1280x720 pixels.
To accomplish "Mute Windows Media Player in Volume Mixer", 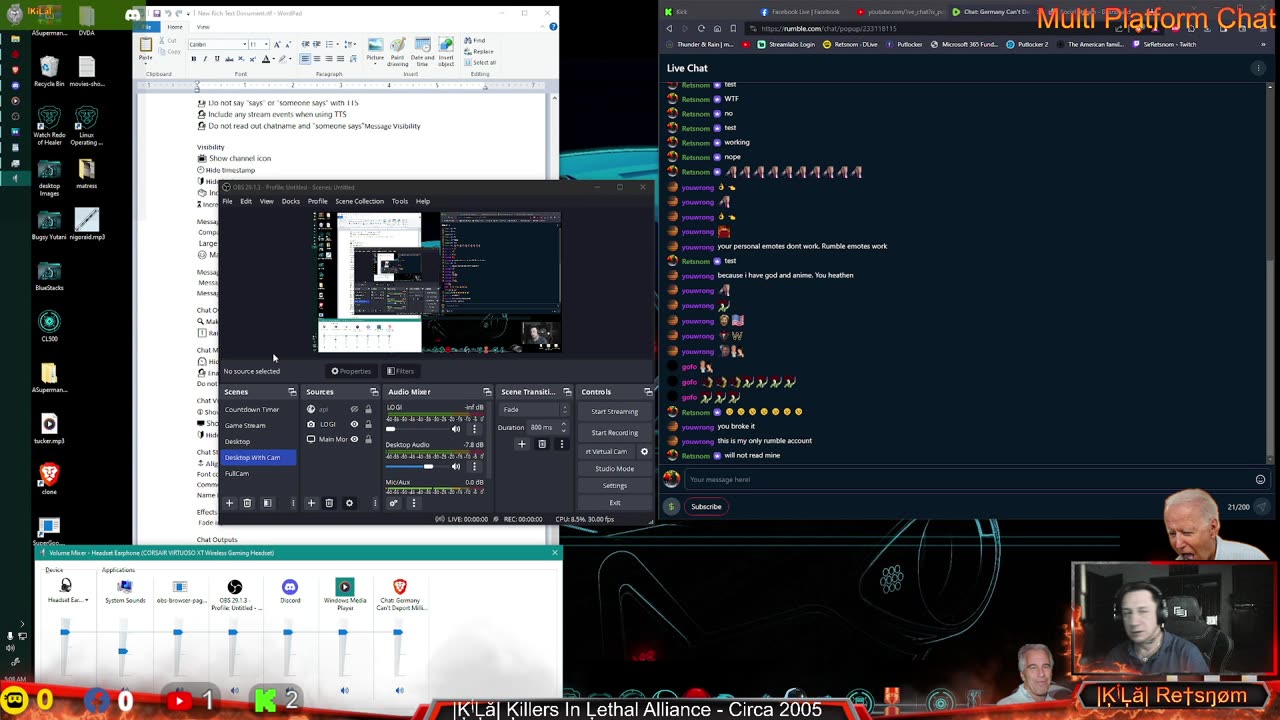I will (344, 690).
